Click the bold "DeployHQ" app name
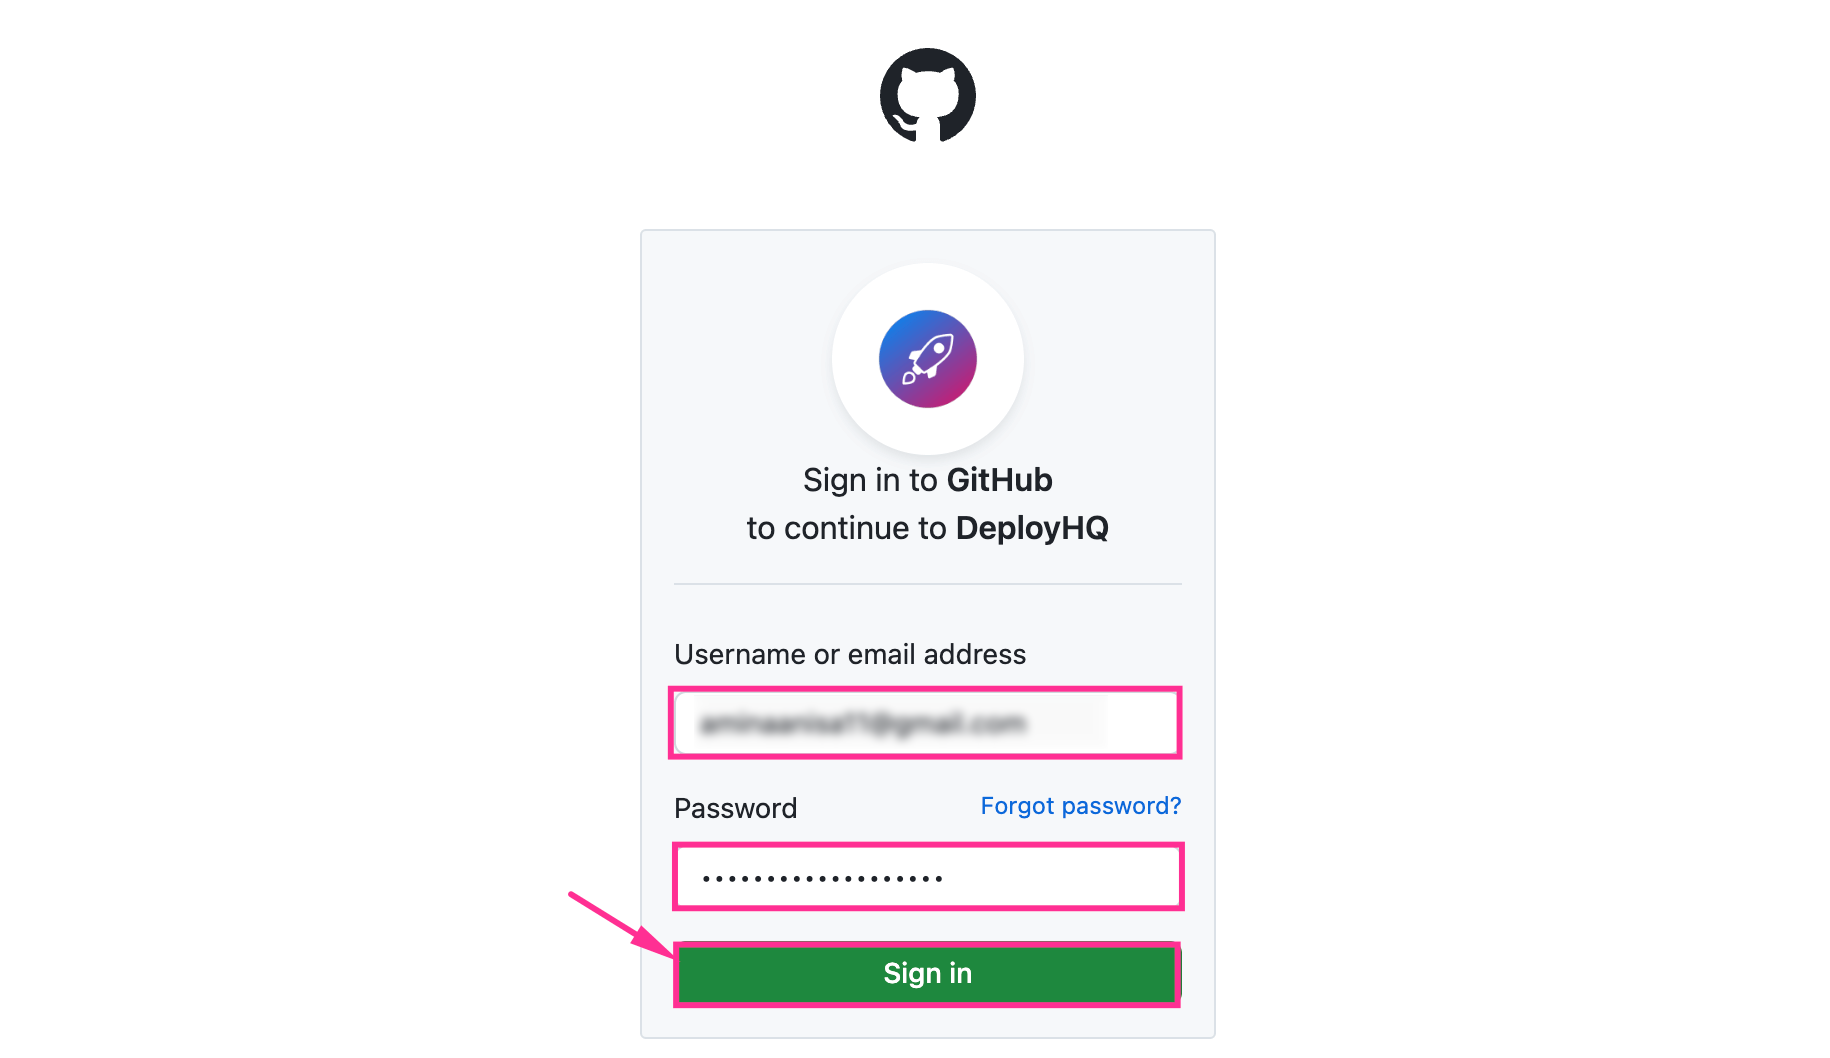1830x1058 pixels. [1032, 528]
